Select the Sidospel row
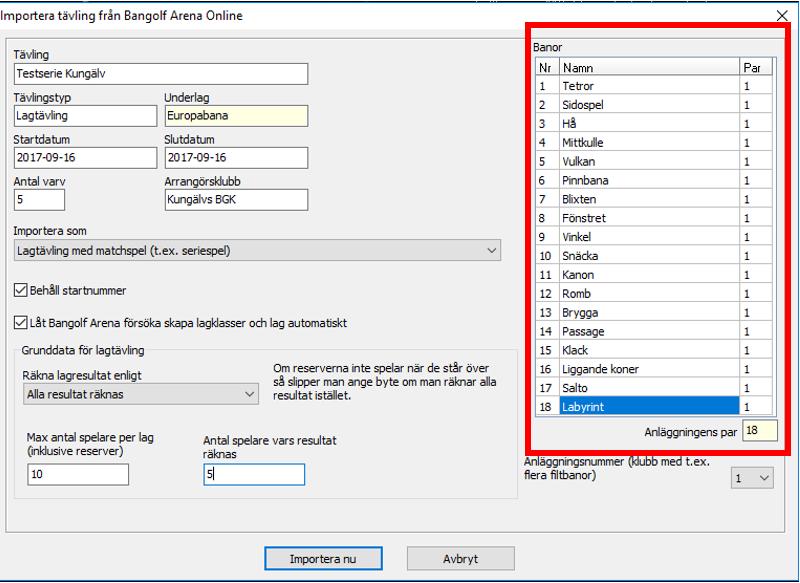This screenshot has width=800, height=583. click(654, 105)
